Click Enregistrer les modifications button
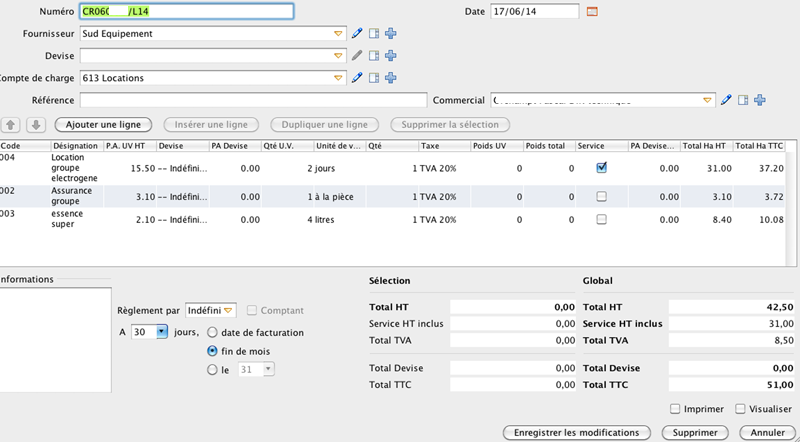The width and height of the screenshot is (800, 442). coord(577,432)
